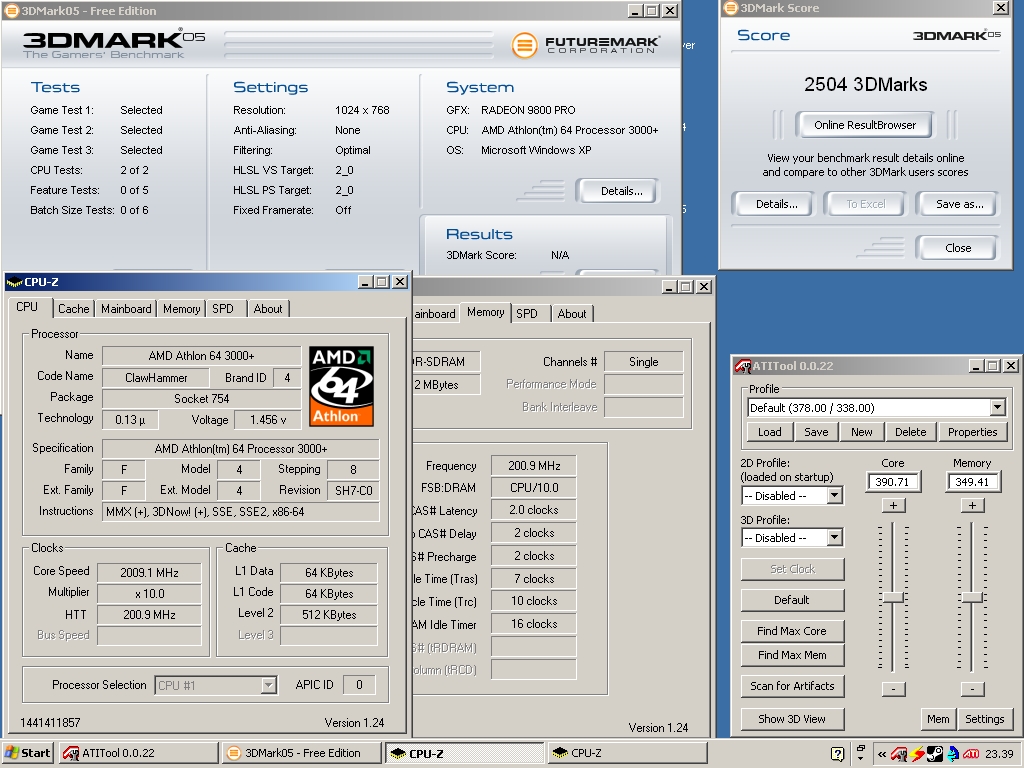Open the ATITool icon in the system tray
The width and height of the screenshot is (1024, 768).
(899, 754)
